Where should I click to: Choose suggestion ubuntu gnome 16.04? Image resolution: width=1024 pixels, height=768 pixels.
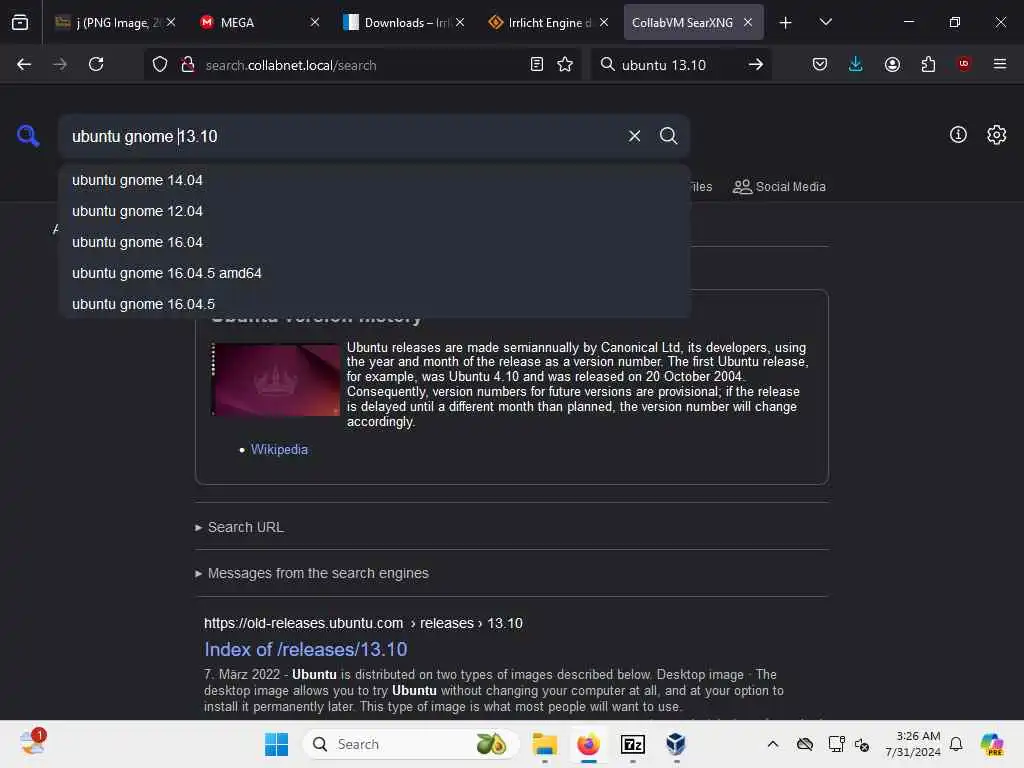pos(374,242)
